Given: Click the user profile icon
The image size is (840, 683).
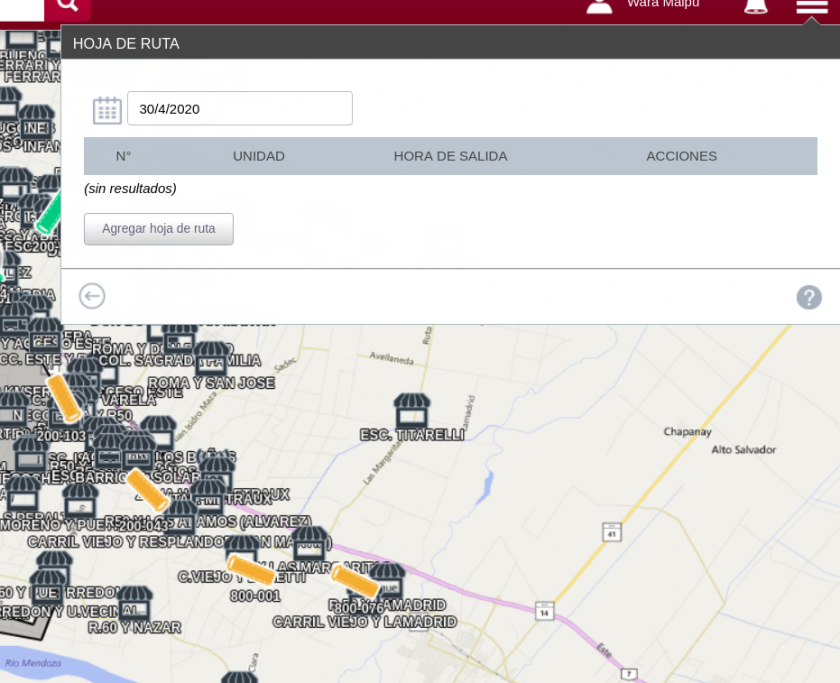Looking at the screenshot, I should click(599, 5).
